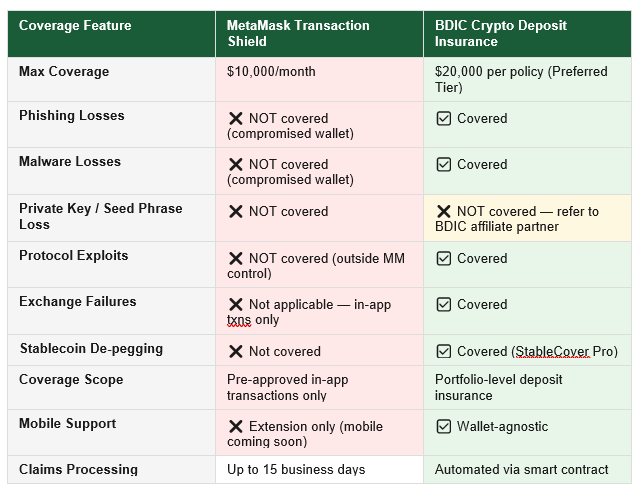Click the Covered checkbox for Phishing Losses

tap(444, 118)
